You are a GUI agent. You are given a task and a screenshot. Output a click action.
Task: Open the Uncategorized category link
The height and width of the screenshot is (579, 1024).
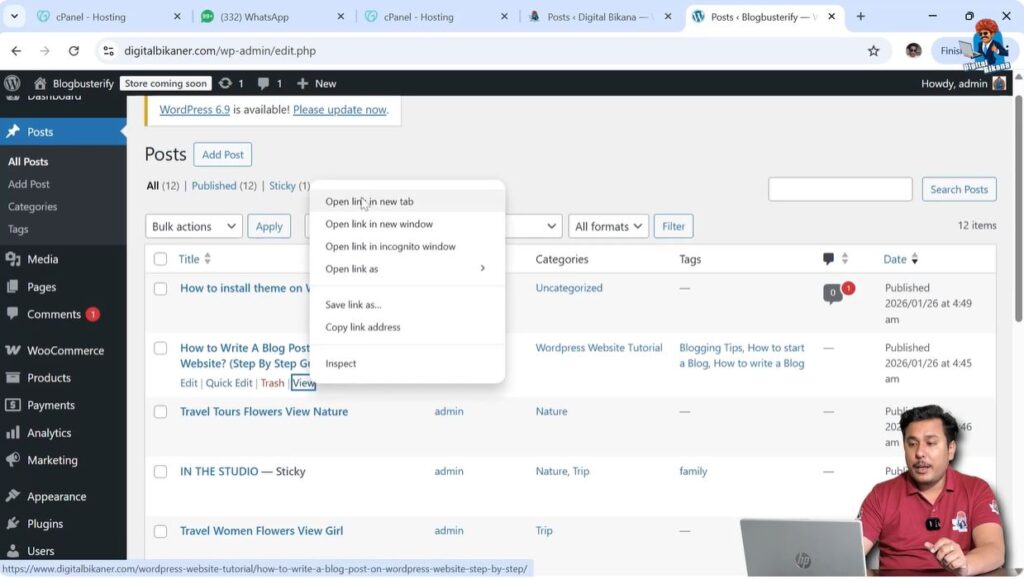click(x=569, y=288)
